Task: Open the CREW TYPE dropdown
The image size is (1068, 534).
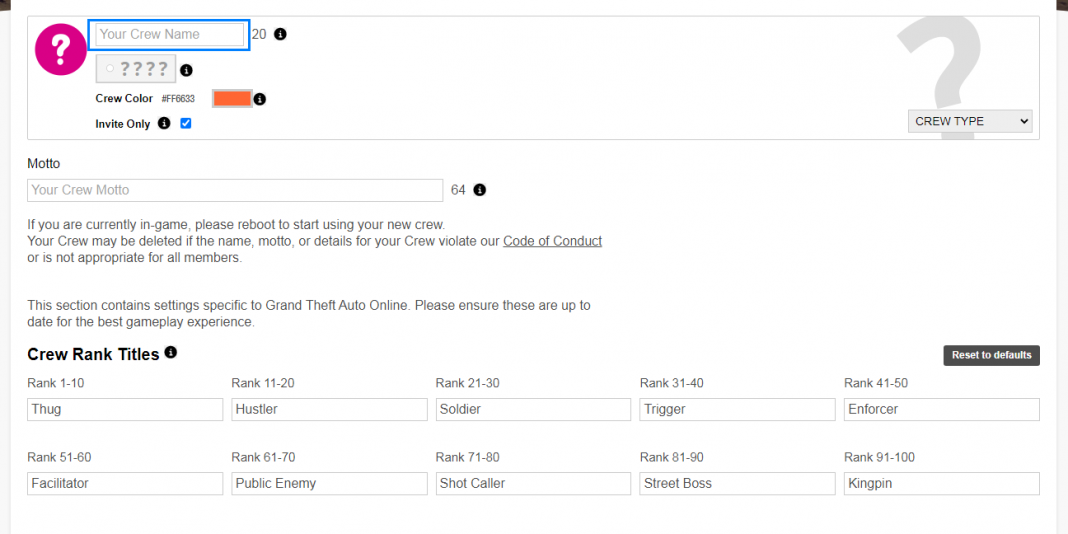Action: [x=970, y=121]
